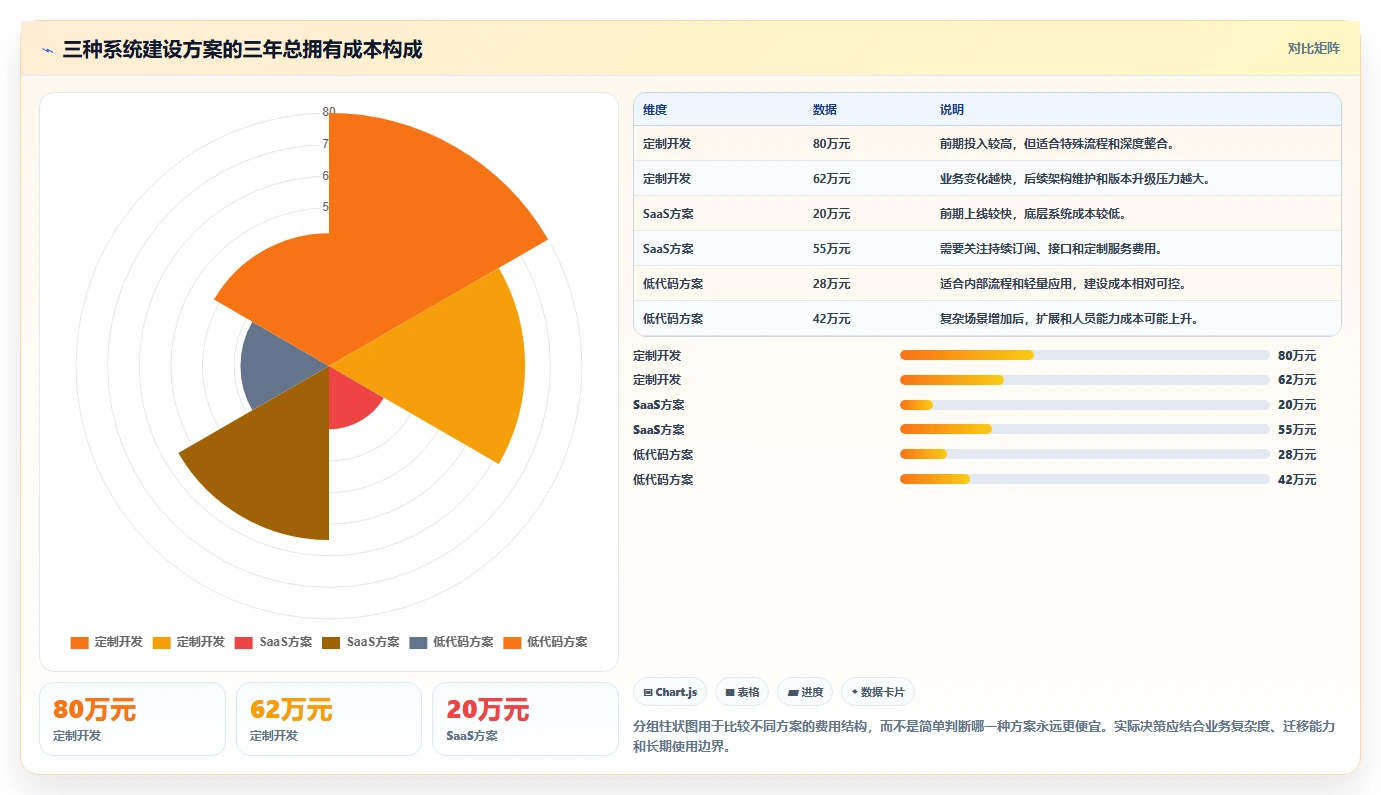Viewport: 1381px width, 795px height.
Task: Click the 表格 chip
Action: (742, 692)
